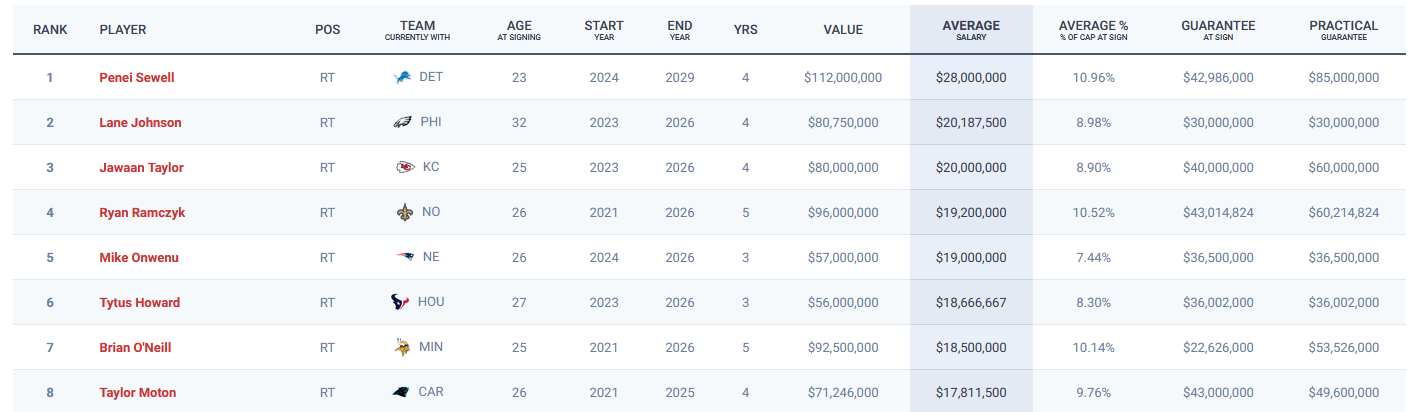Open Lane Johnson's player link
This screenshot has width=1413, height=412.
point(141,123)
